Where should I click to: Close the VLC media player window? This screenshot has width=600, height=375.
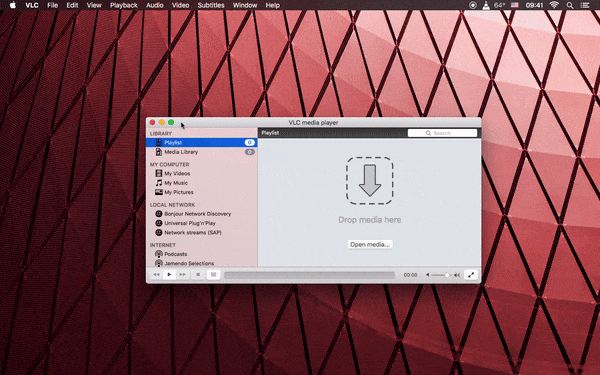(152, 122)
